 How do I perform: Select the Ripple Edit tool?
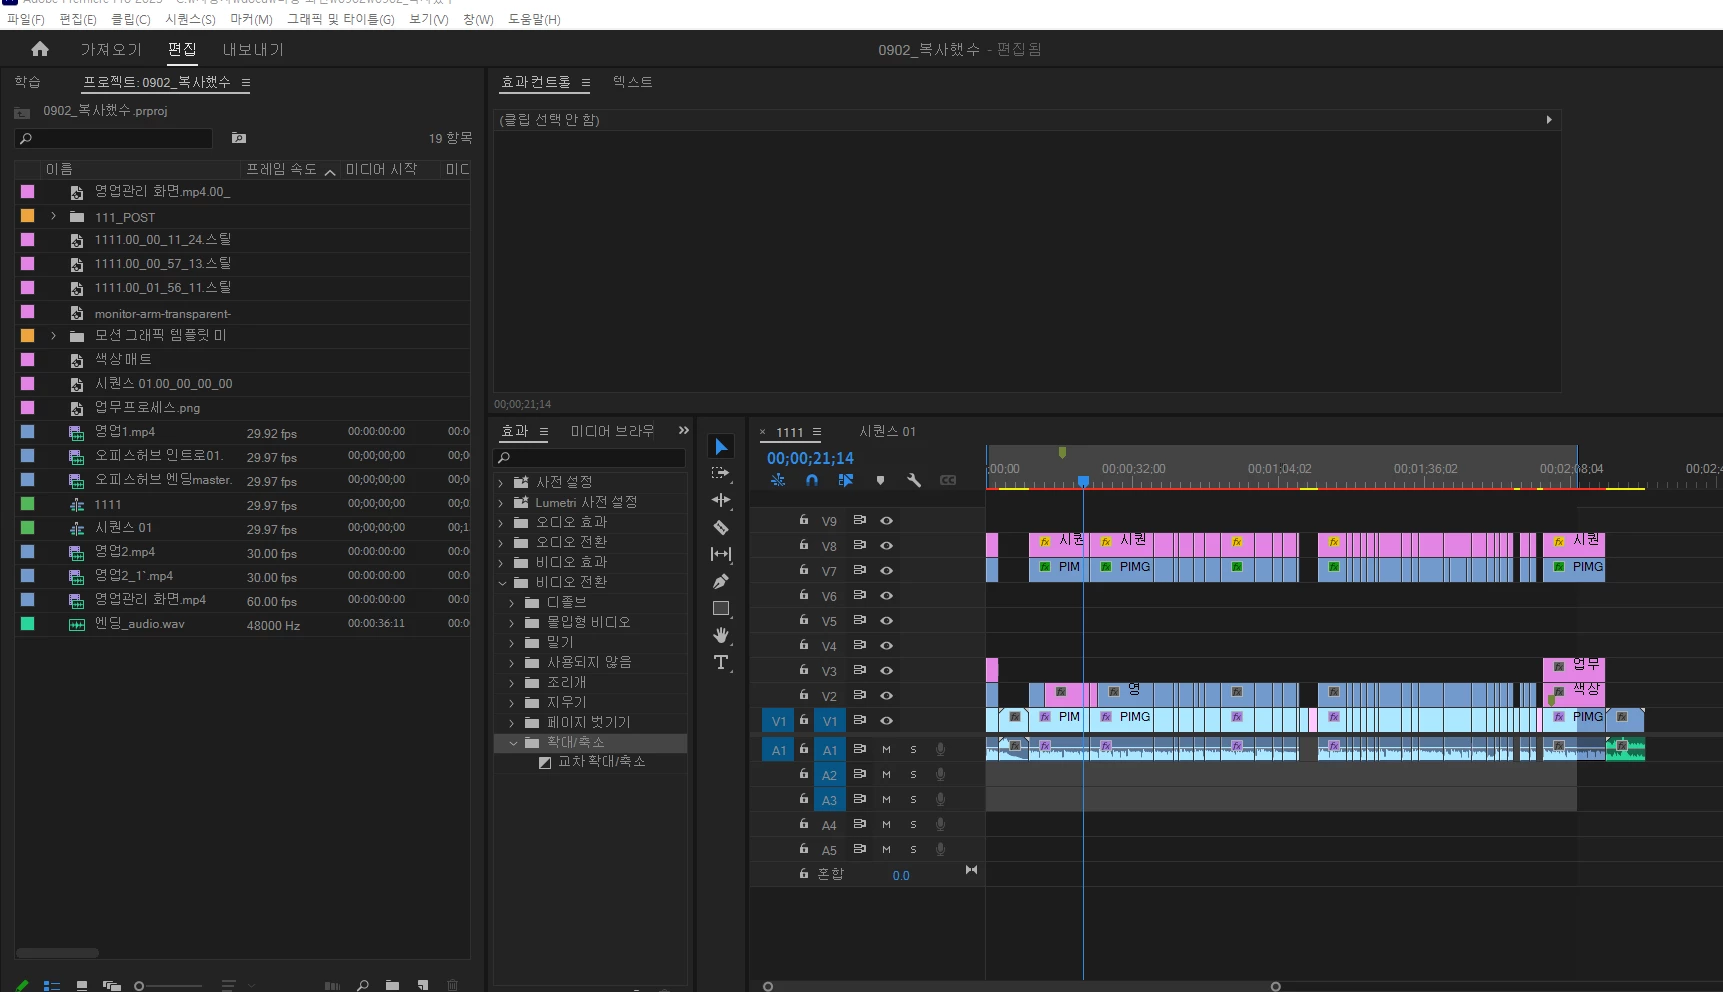[x=721, y=500]
